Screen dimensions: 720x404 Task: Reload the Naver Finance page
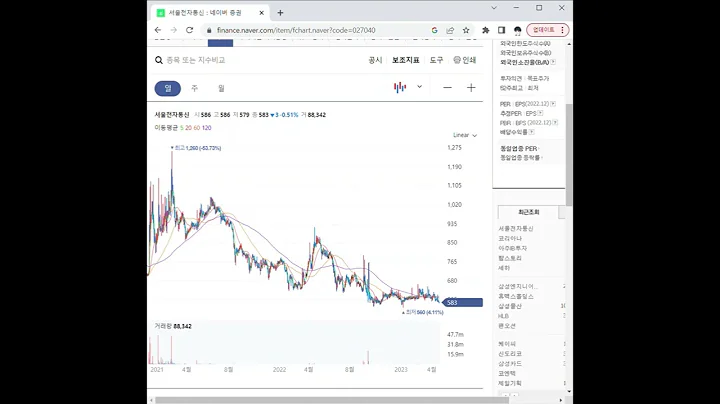click(x=189, y=30)
